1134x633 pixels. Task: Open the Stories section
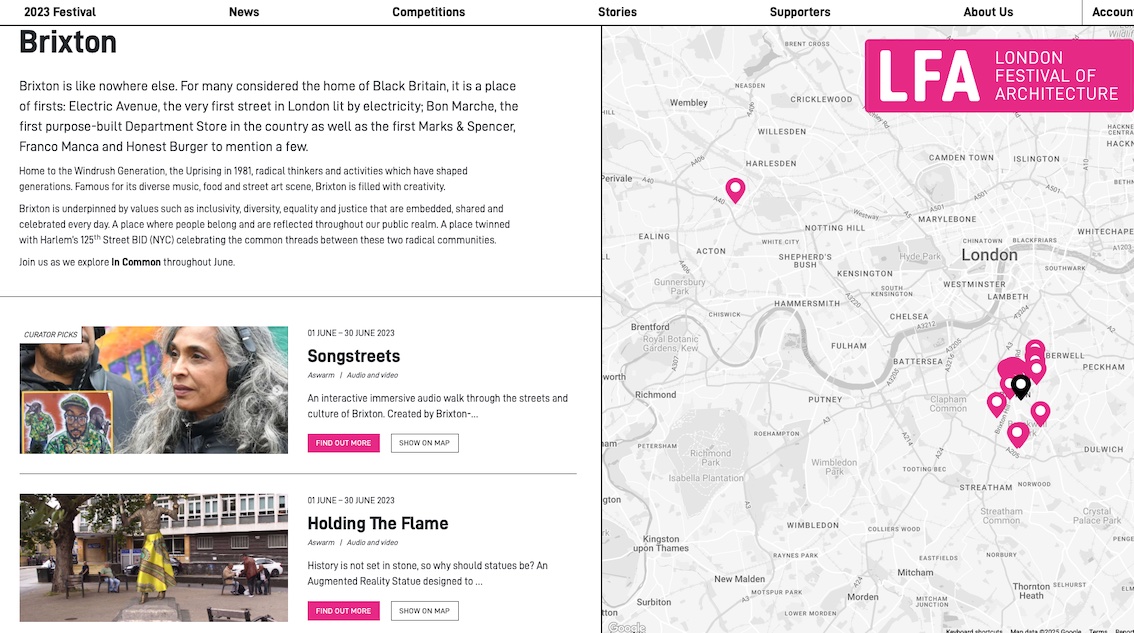[x=618, y=12]
